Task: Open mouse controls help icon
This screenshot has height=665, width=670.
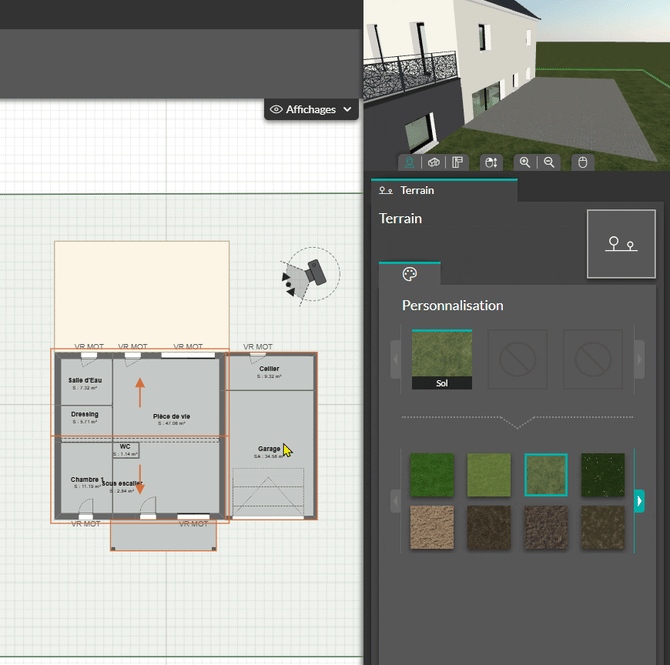Action: (582, 163)
